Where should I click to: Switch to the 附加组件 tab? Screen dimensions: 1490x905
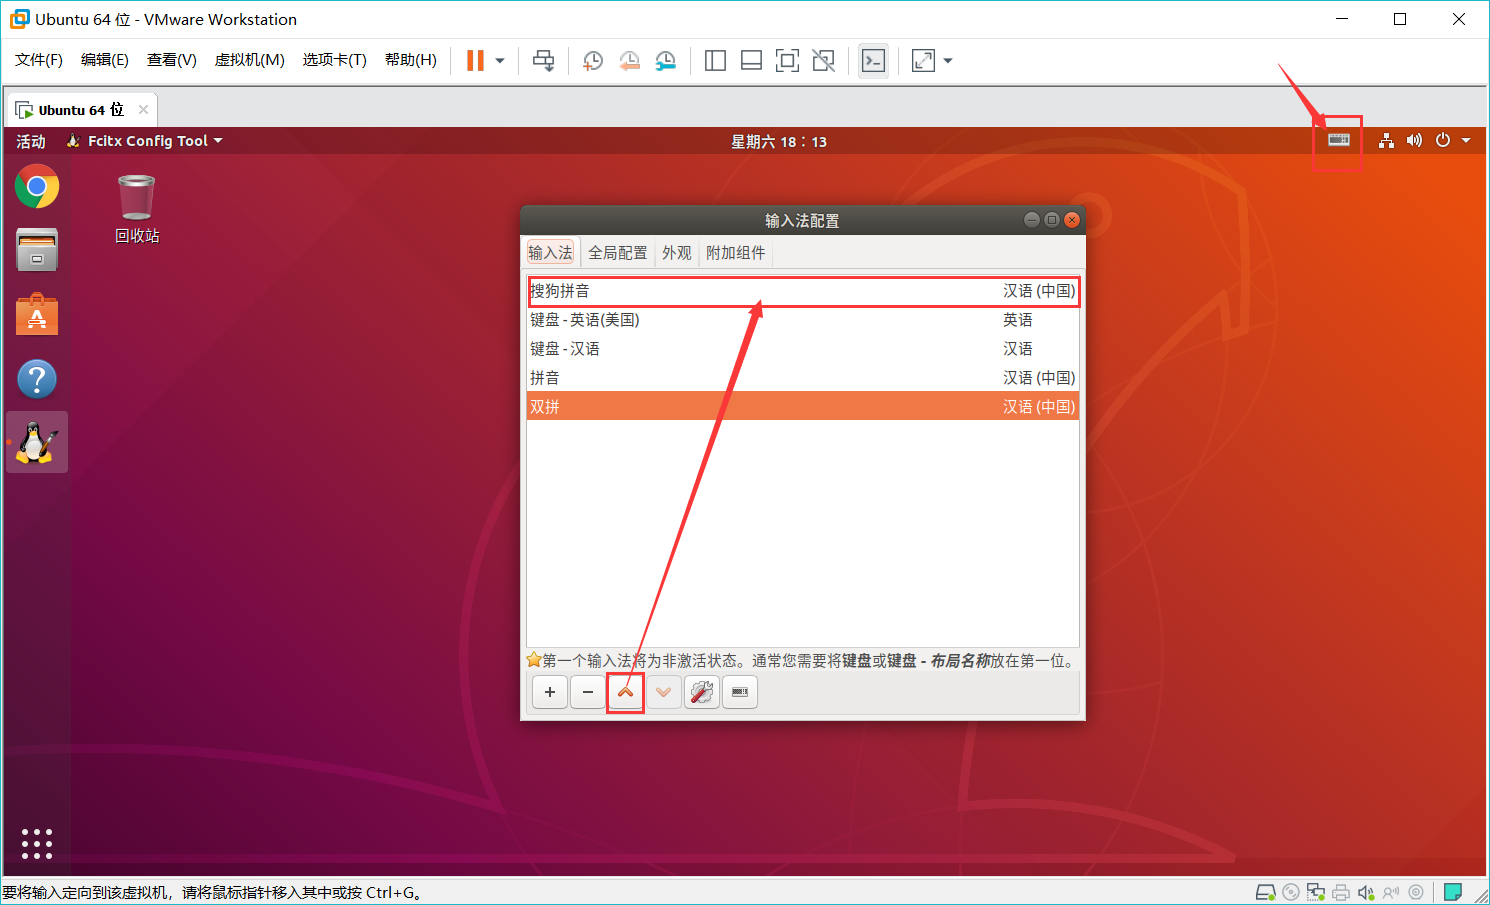point(736,253)
